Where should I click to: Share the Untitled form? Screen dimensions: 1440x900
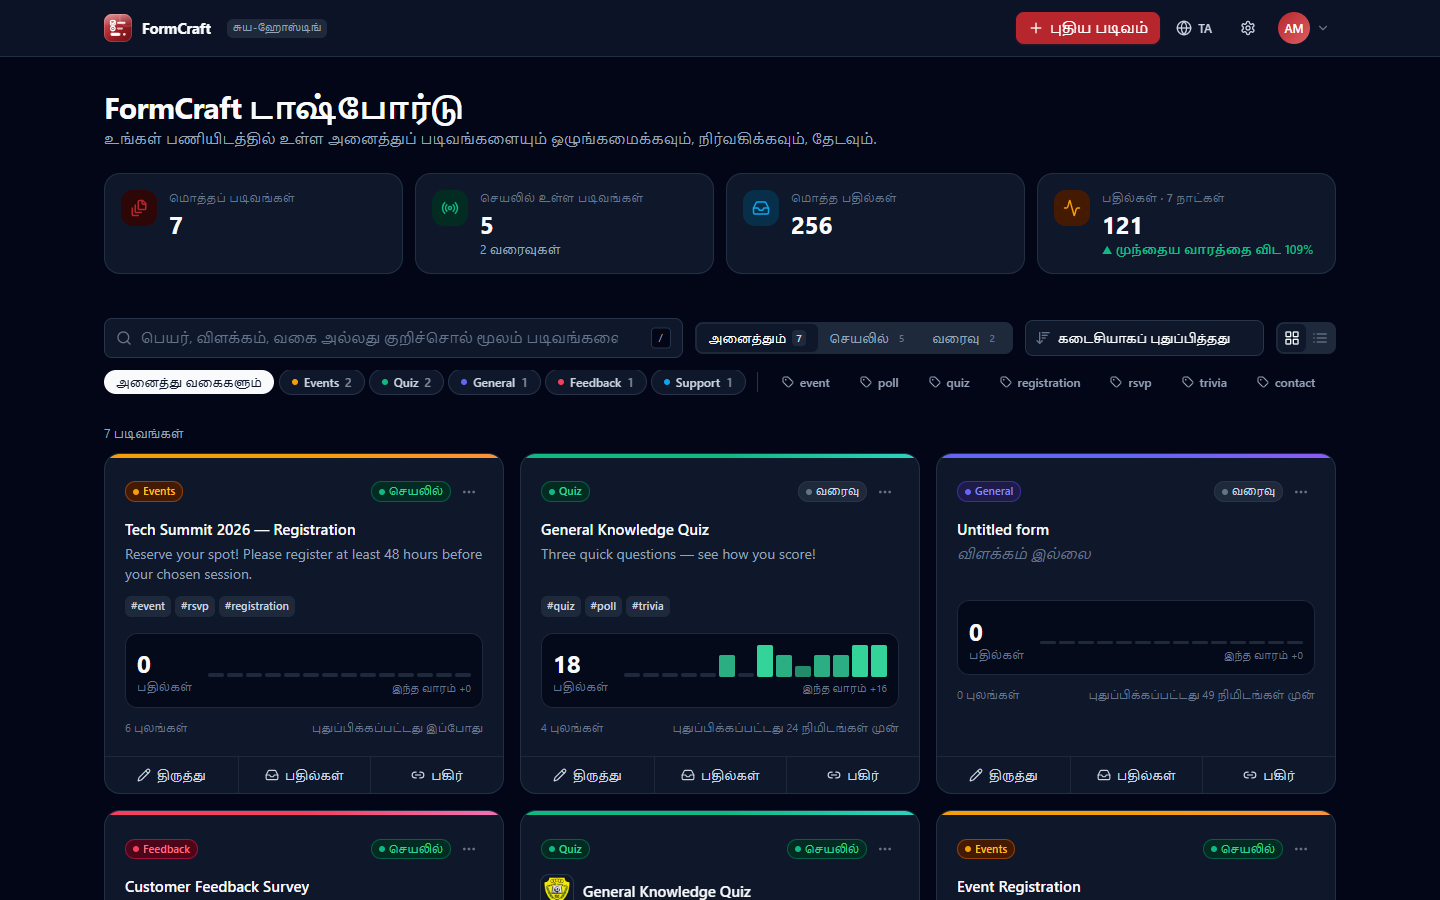point(1268,775)
